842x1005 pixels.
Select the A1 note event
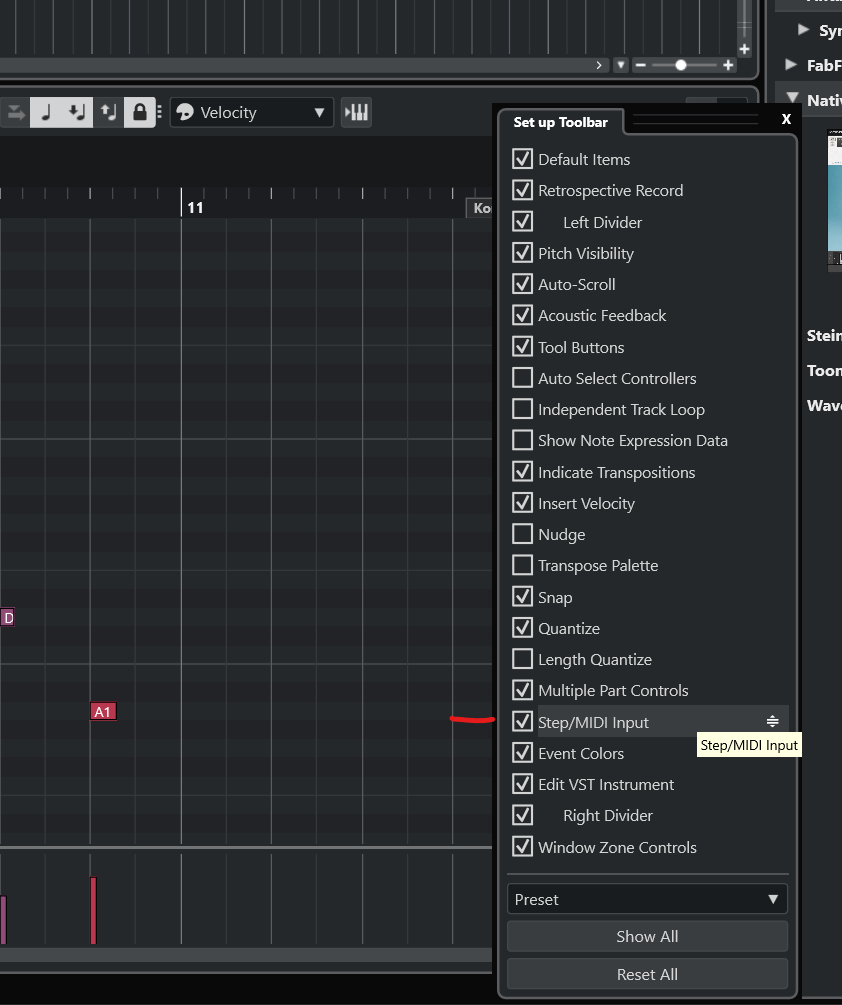(x=103, y=712)
